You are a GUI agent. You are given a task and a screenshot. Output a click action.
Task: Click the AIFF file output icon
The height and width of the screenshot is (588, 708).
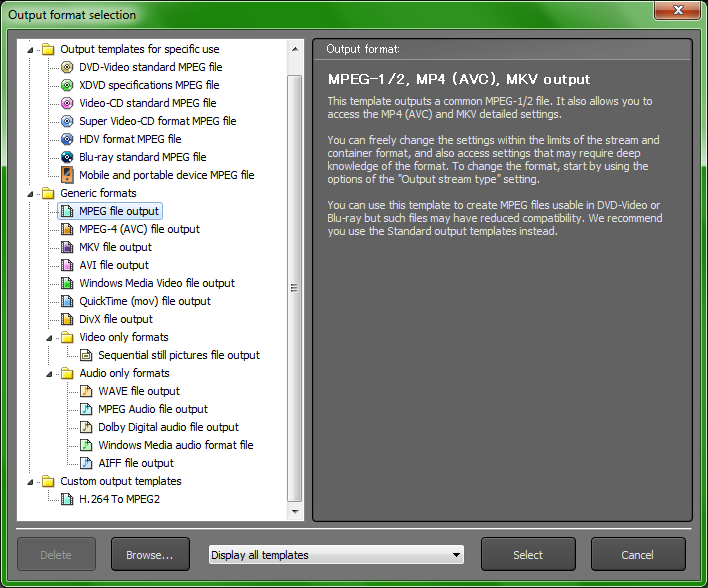[86, 463]
